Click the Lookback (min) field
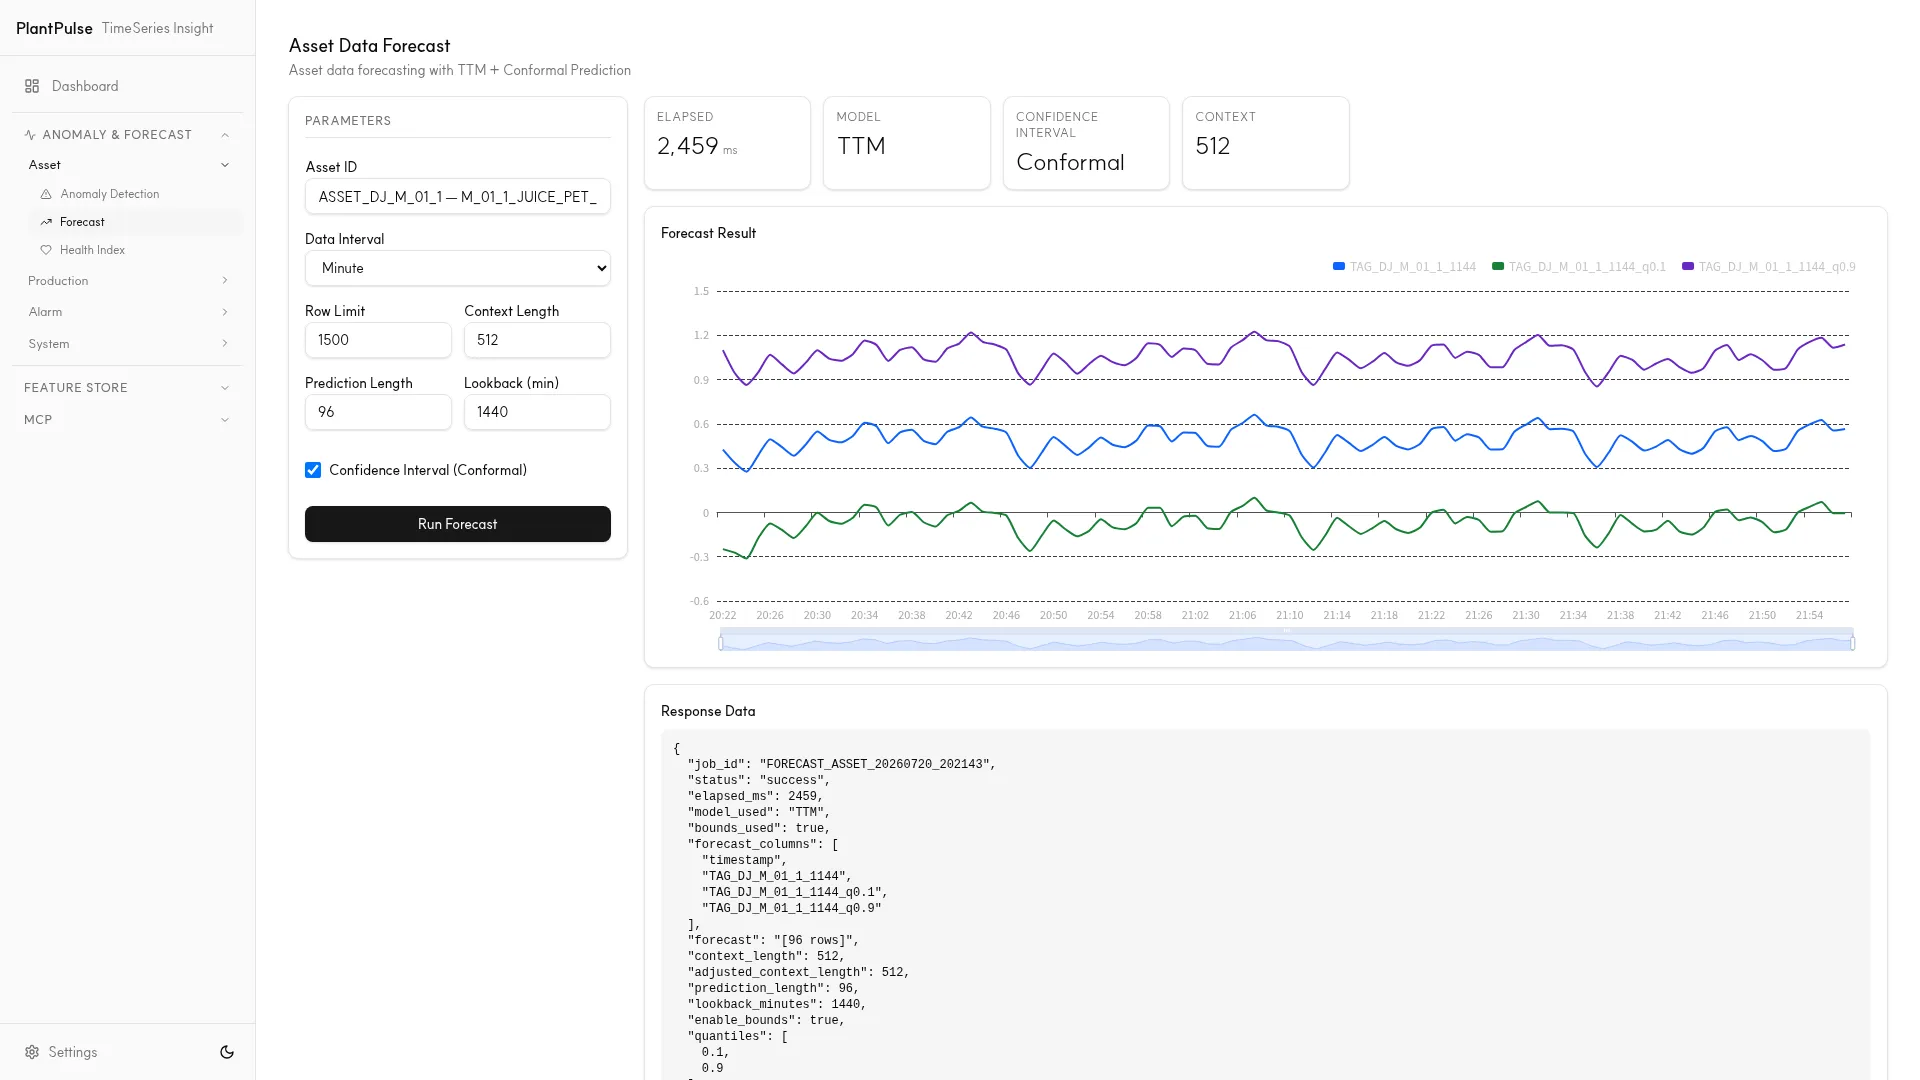The height and width of the screenshot is (1080, 1920). 537,412
